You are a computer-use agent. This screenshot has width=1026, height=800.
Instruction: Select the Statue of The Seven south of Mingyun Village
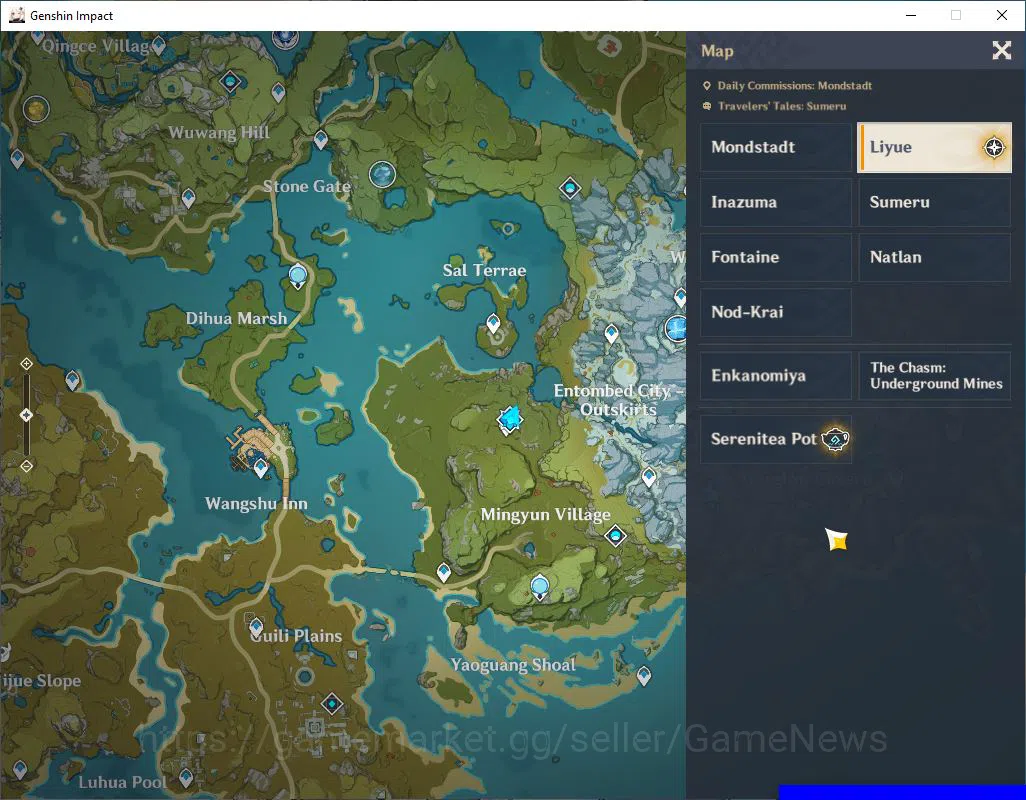click(540, 586)
